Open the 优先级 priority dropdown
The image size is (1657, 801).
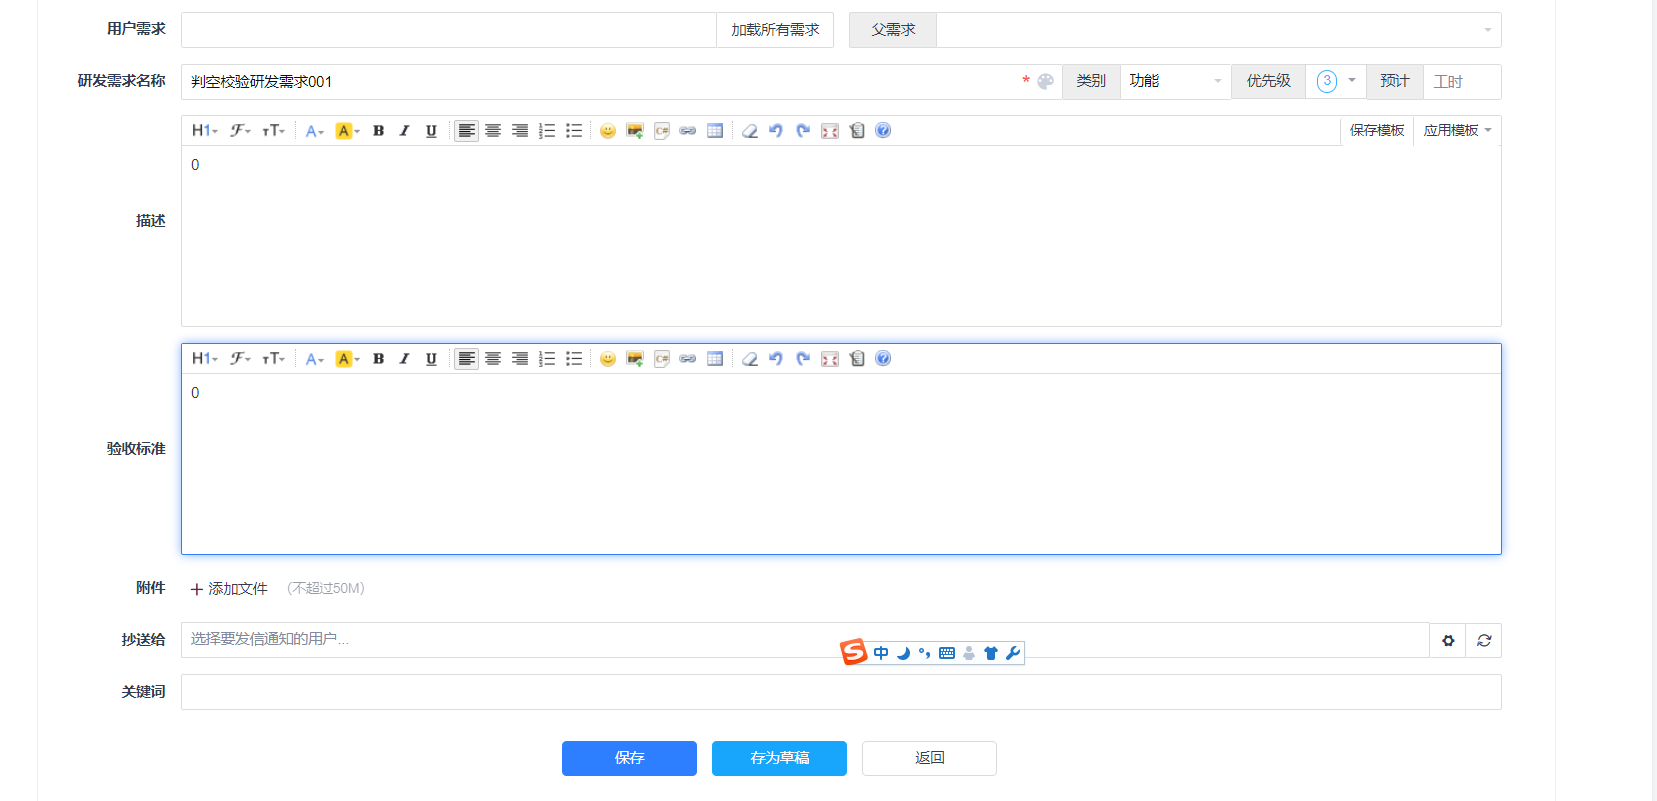[1336, 82]
